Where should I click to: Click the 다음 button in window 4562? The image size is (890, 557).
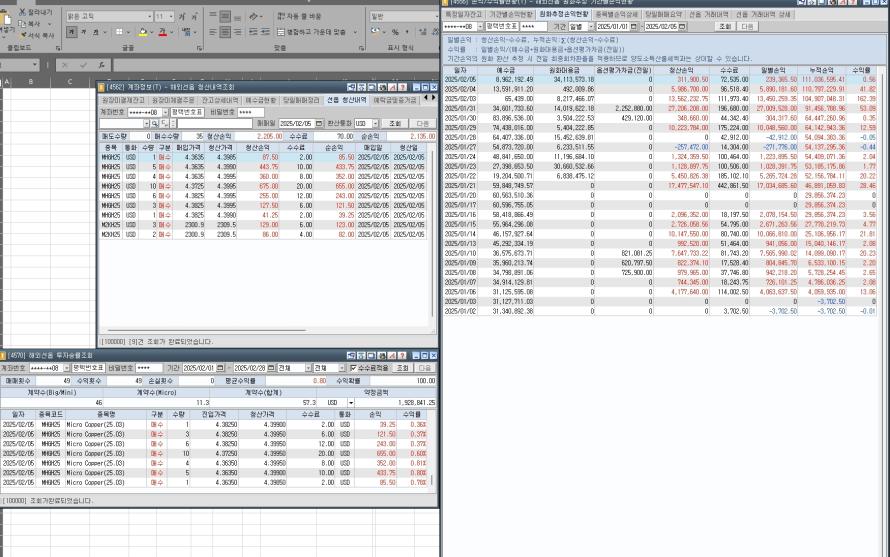tap(423, 123)
